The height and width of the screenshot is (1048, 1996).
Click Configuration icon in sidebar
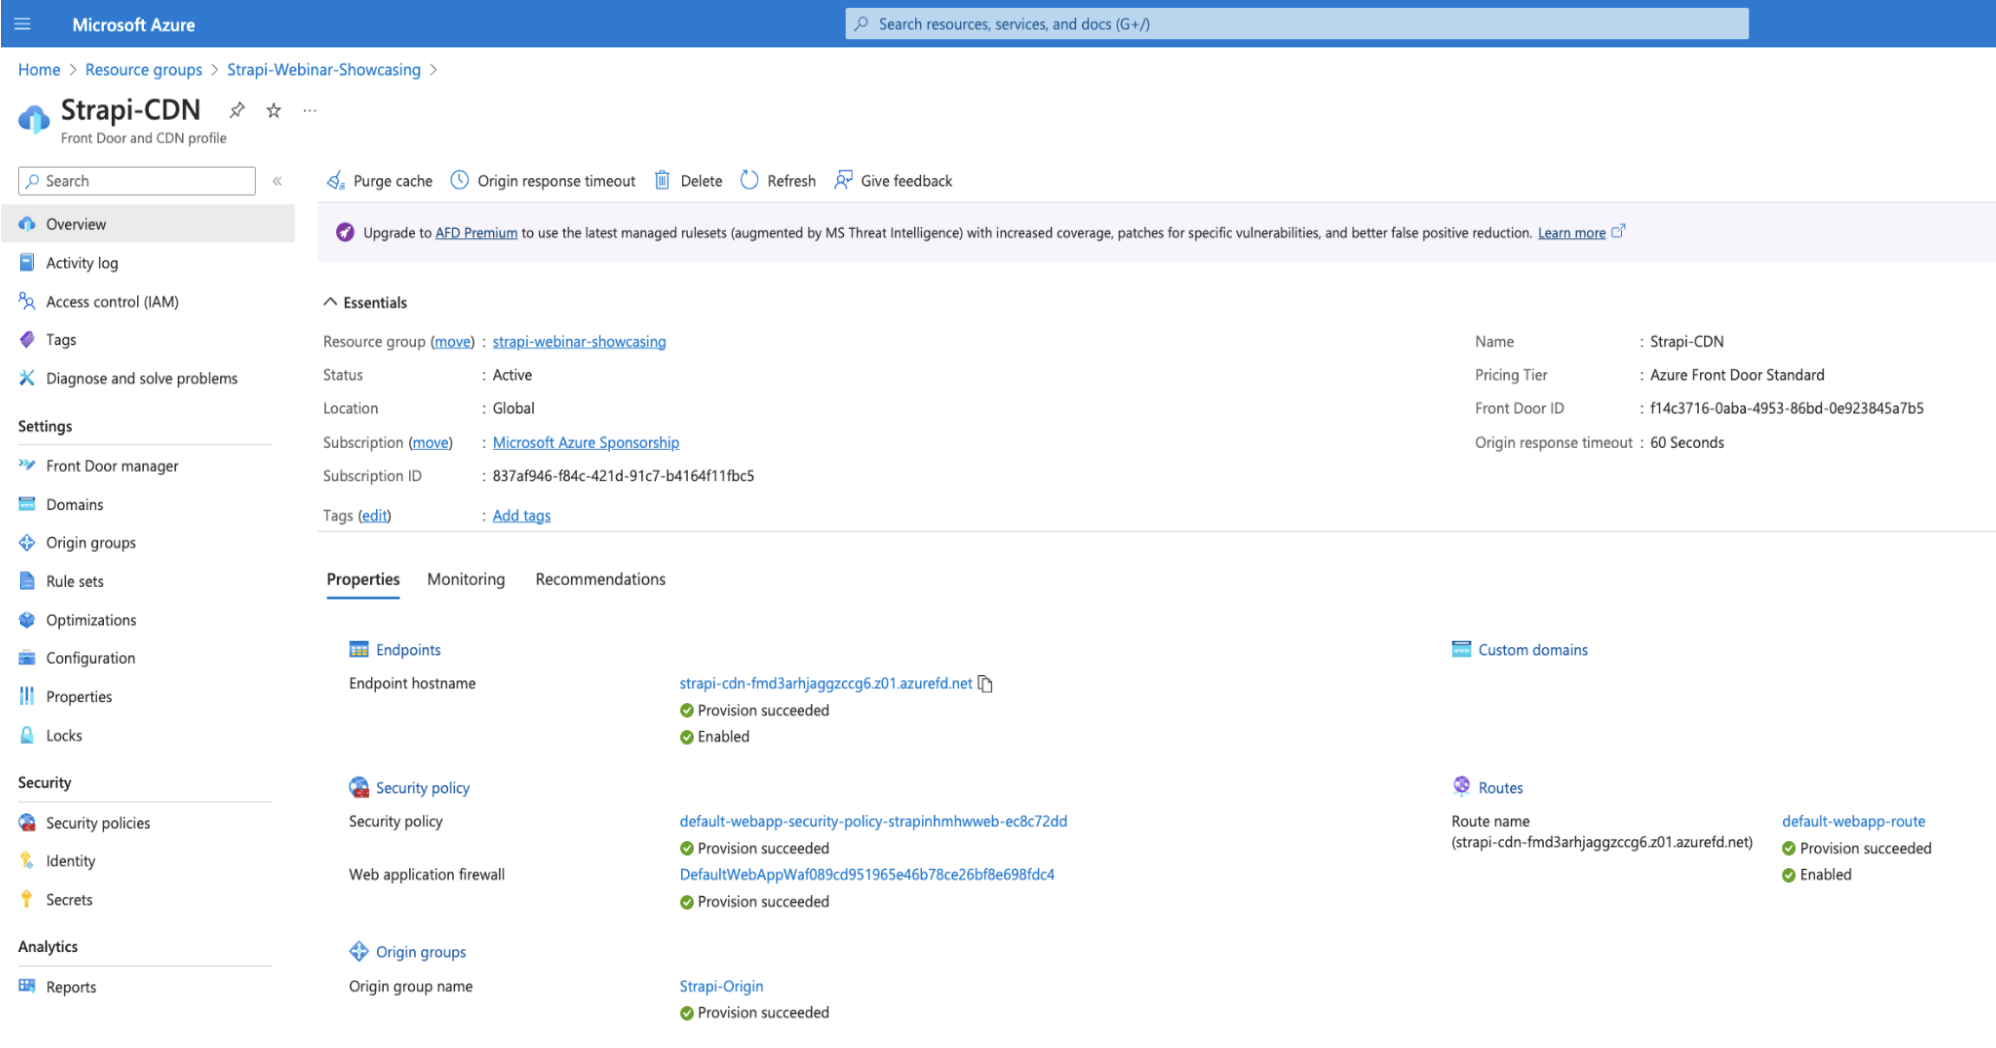[27, 658]
